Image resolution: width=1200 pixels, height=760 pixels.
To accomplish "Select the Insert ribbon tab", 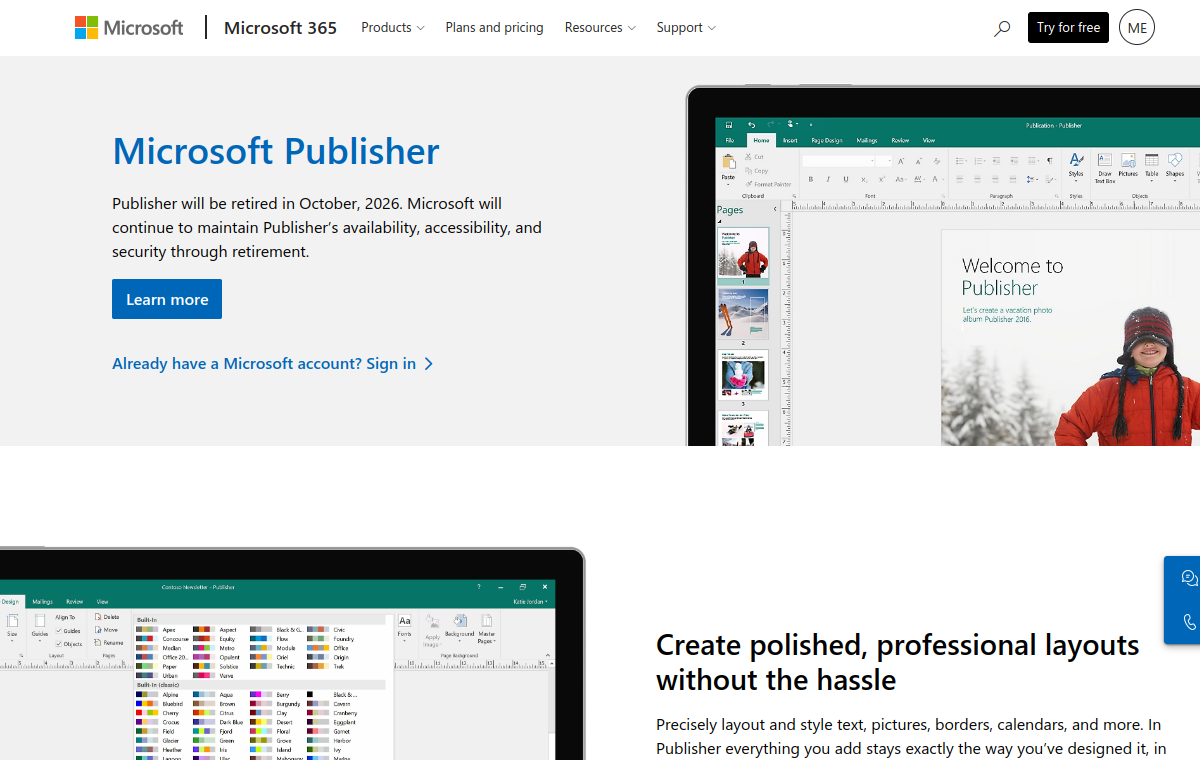I will pyautogui.click(x=790, y=140).
